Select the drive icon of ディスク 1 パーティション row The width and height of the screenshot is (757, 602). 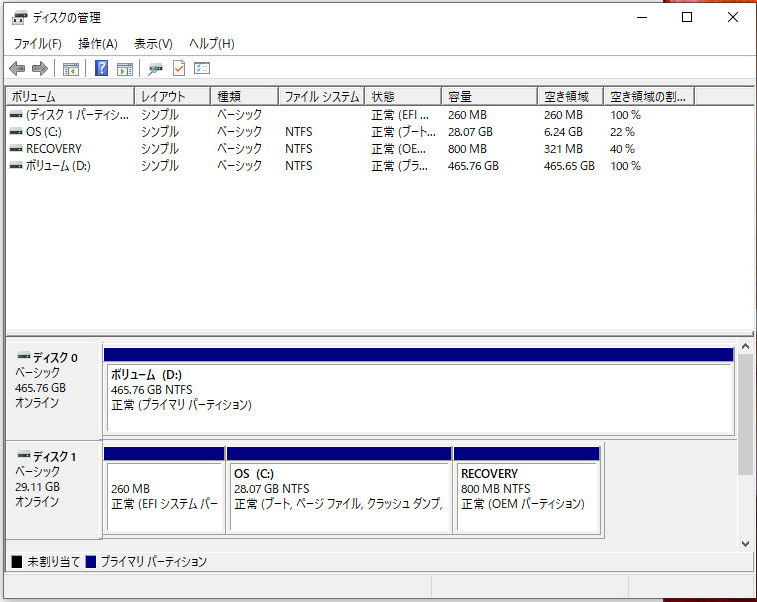tap(16, 115)
